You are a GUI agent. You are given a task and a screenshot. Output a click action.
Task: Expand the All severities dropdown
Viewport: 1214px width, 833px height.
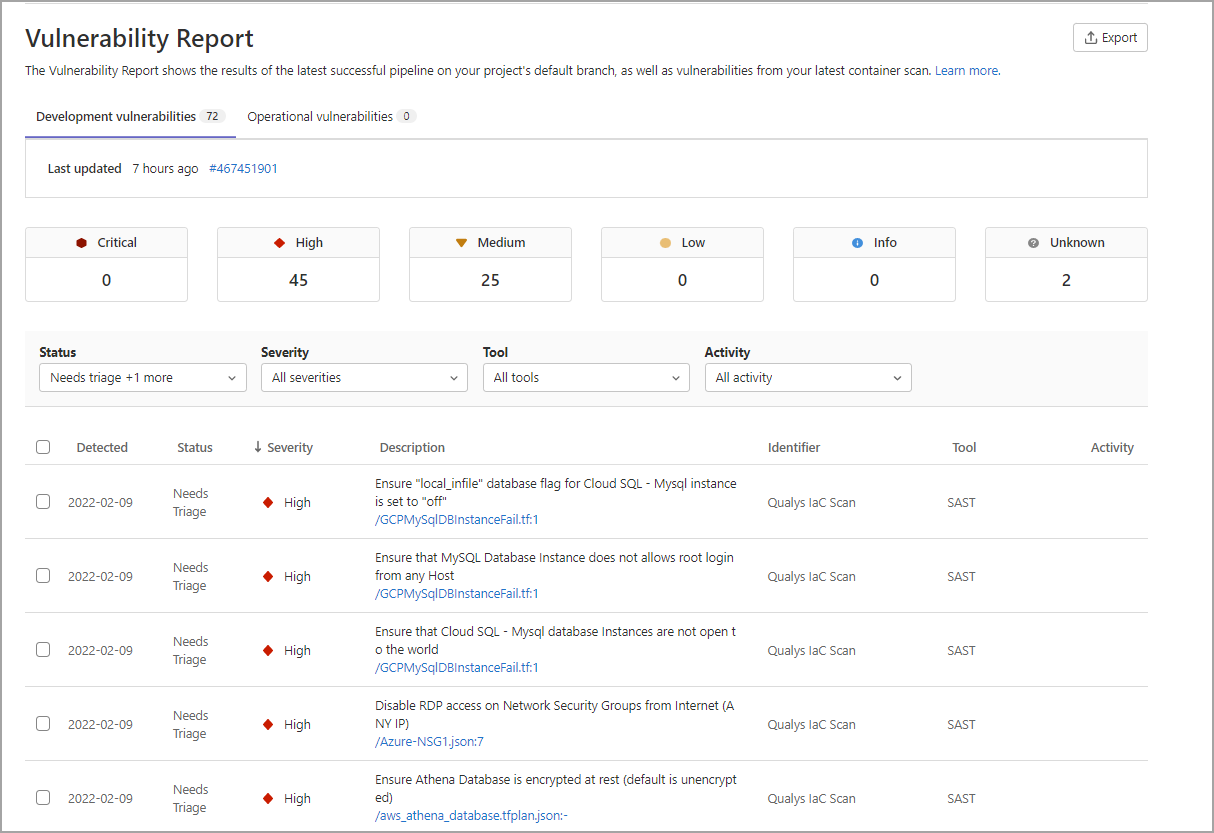(364, 377)
